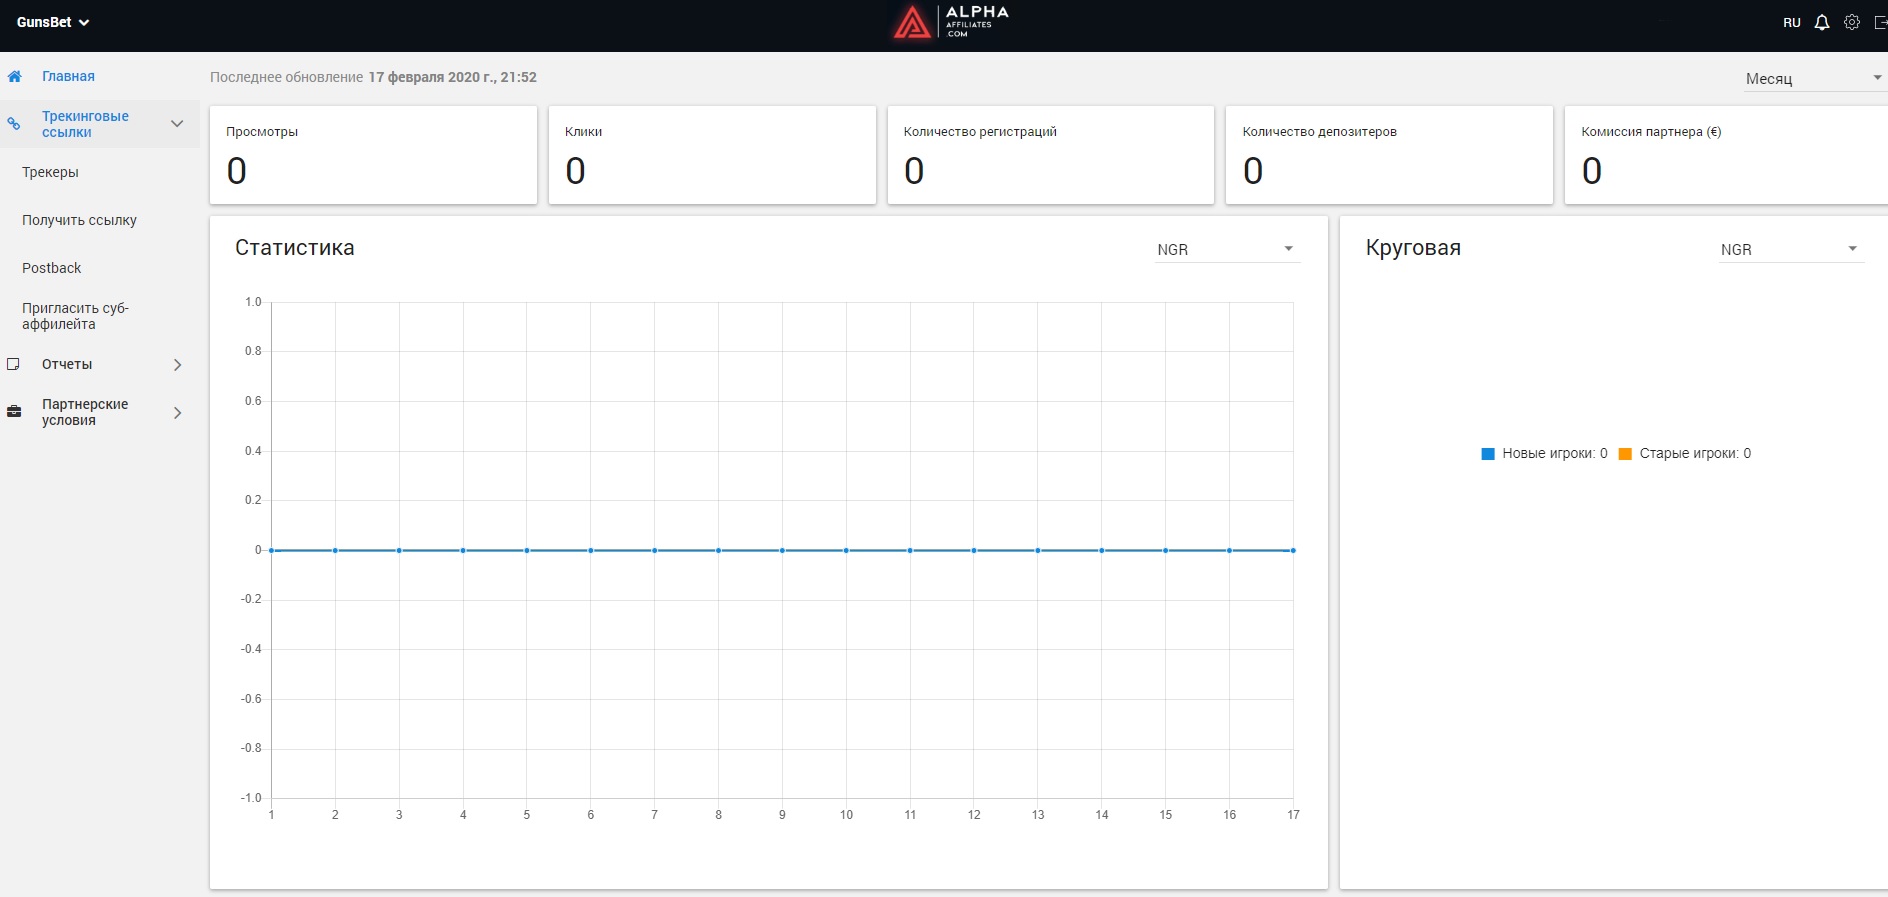The width and height of the screenshot is (1888, 897).
Task: Open the notifications bell
Action: (x=1822, y=22)
